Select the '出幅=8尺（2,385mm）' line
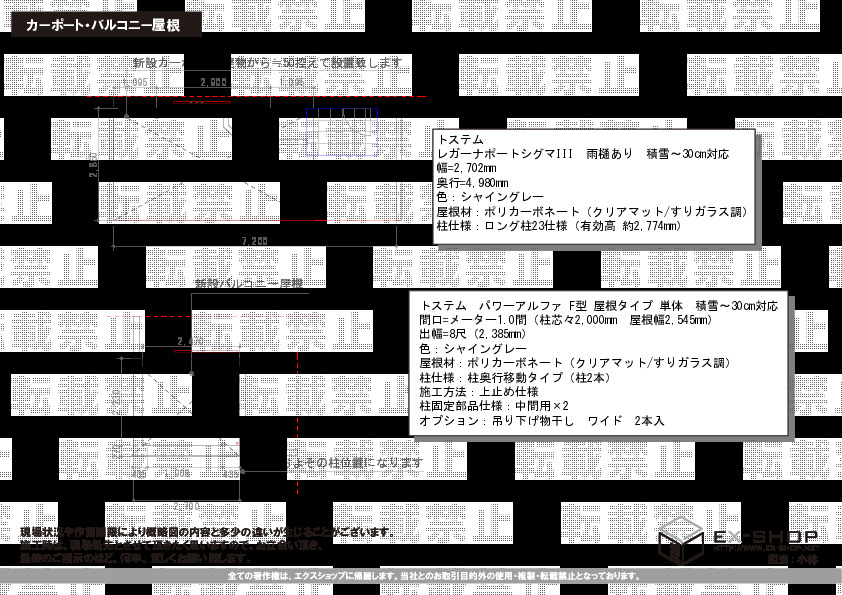The width and height of the screenshot is (842, 595). (473, 334)
